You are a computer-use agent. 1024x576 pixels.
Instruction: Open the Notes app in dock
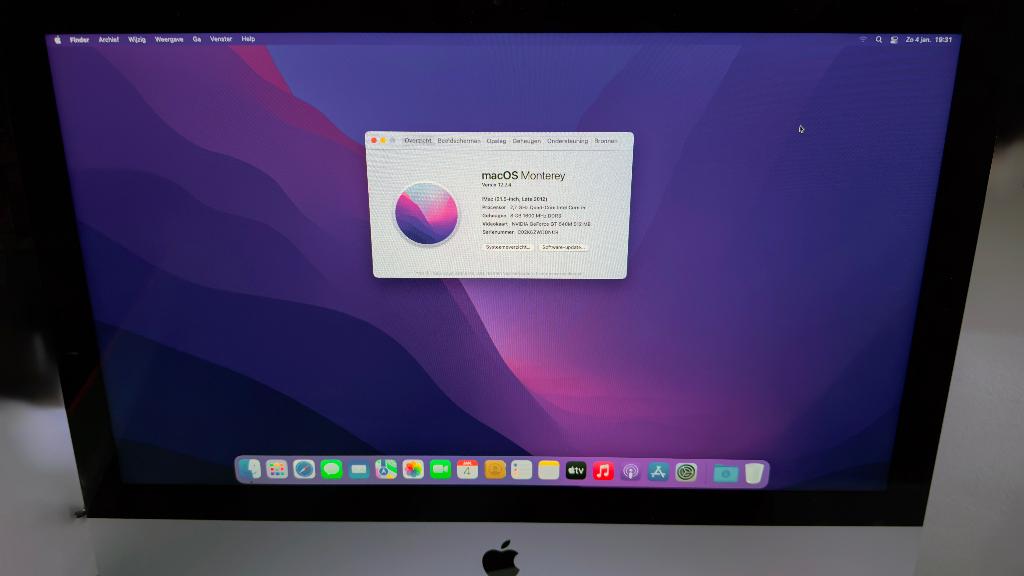(x=549, y=470)
